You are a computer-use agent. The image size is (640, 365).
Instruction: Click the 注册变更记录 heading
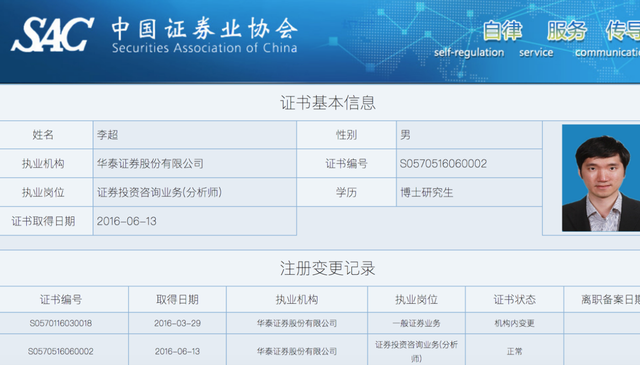click(x=327, y=268)
